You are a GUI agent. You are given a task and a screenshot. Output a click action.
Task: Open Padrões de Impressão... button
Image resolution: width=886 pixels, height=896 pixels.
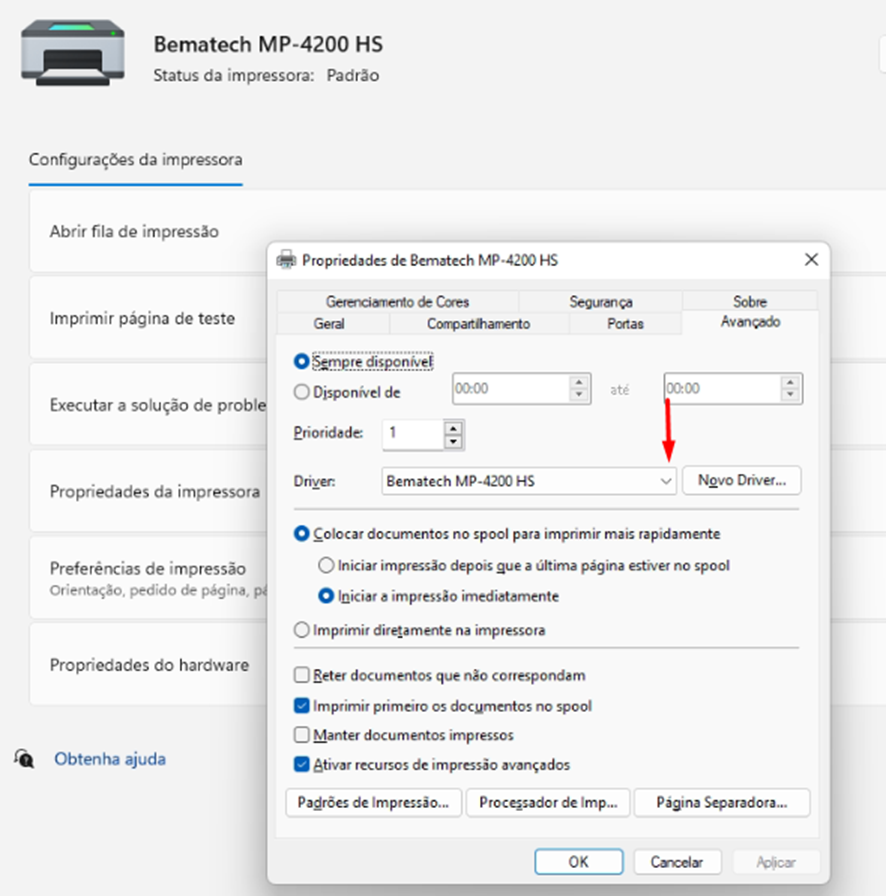[x=373, y=803]
